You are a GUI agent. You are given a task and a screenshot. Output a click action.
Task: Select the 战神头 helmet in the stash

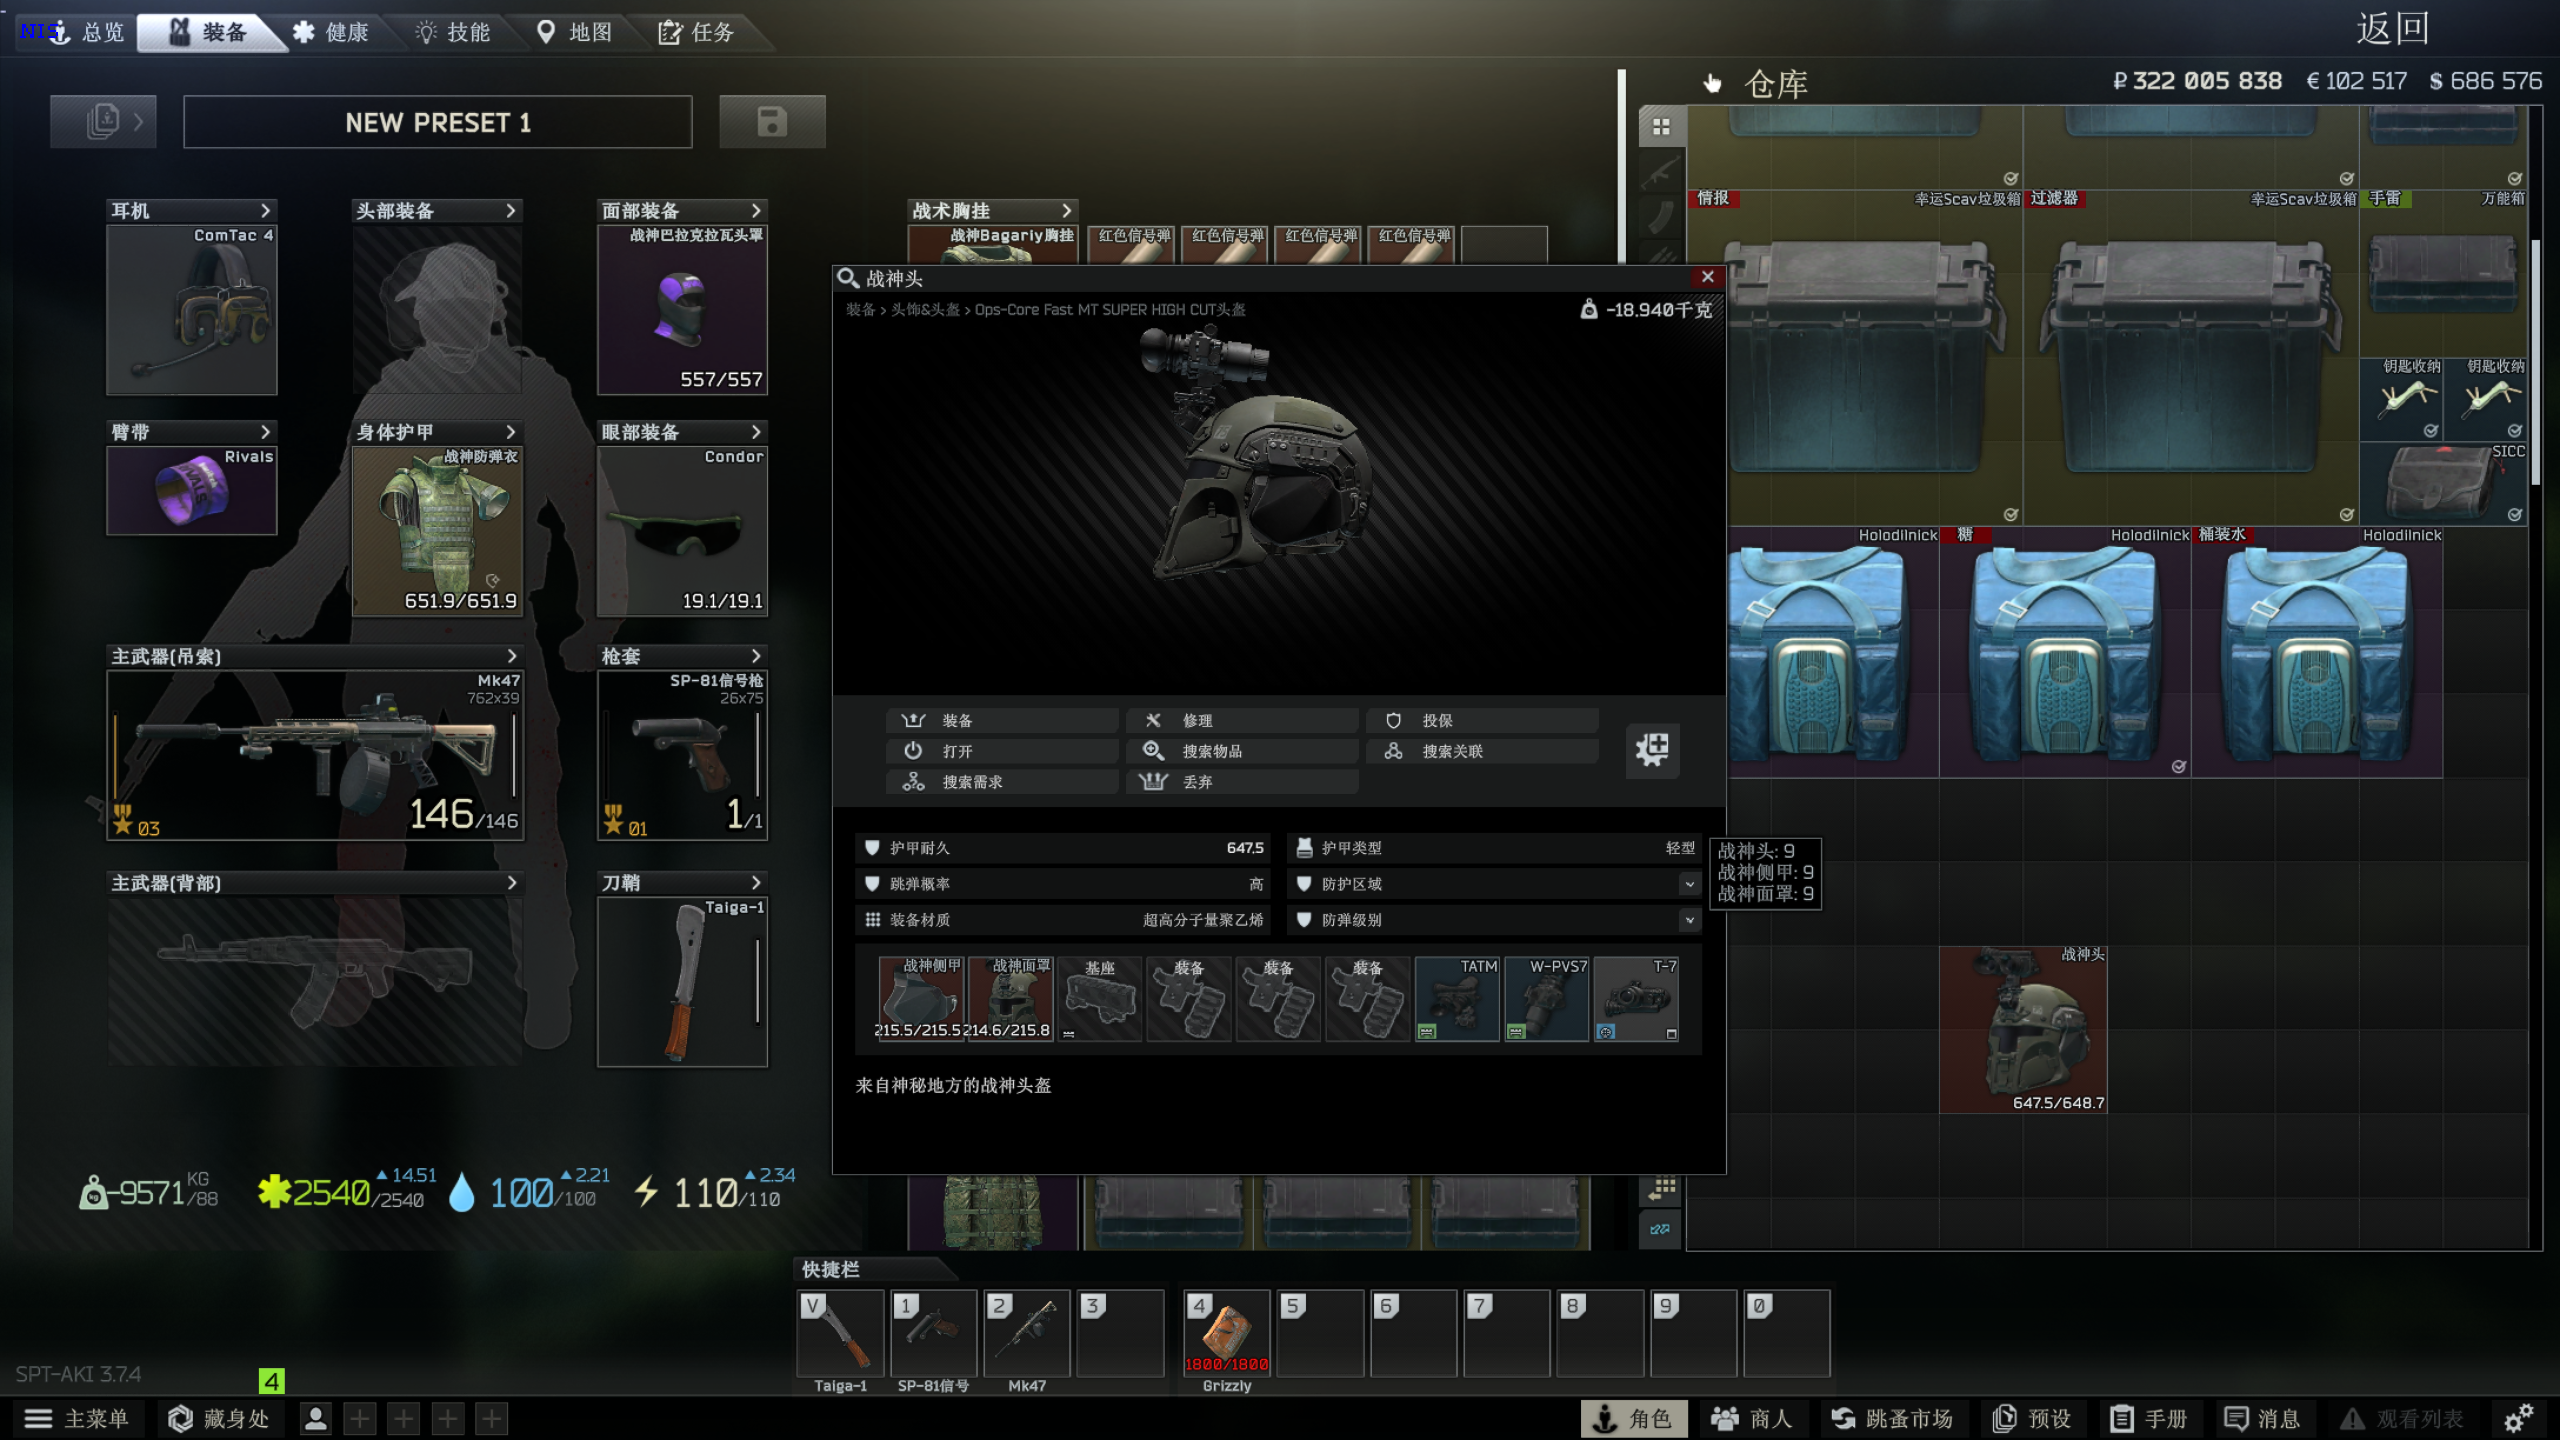tap(2024, 1030)
